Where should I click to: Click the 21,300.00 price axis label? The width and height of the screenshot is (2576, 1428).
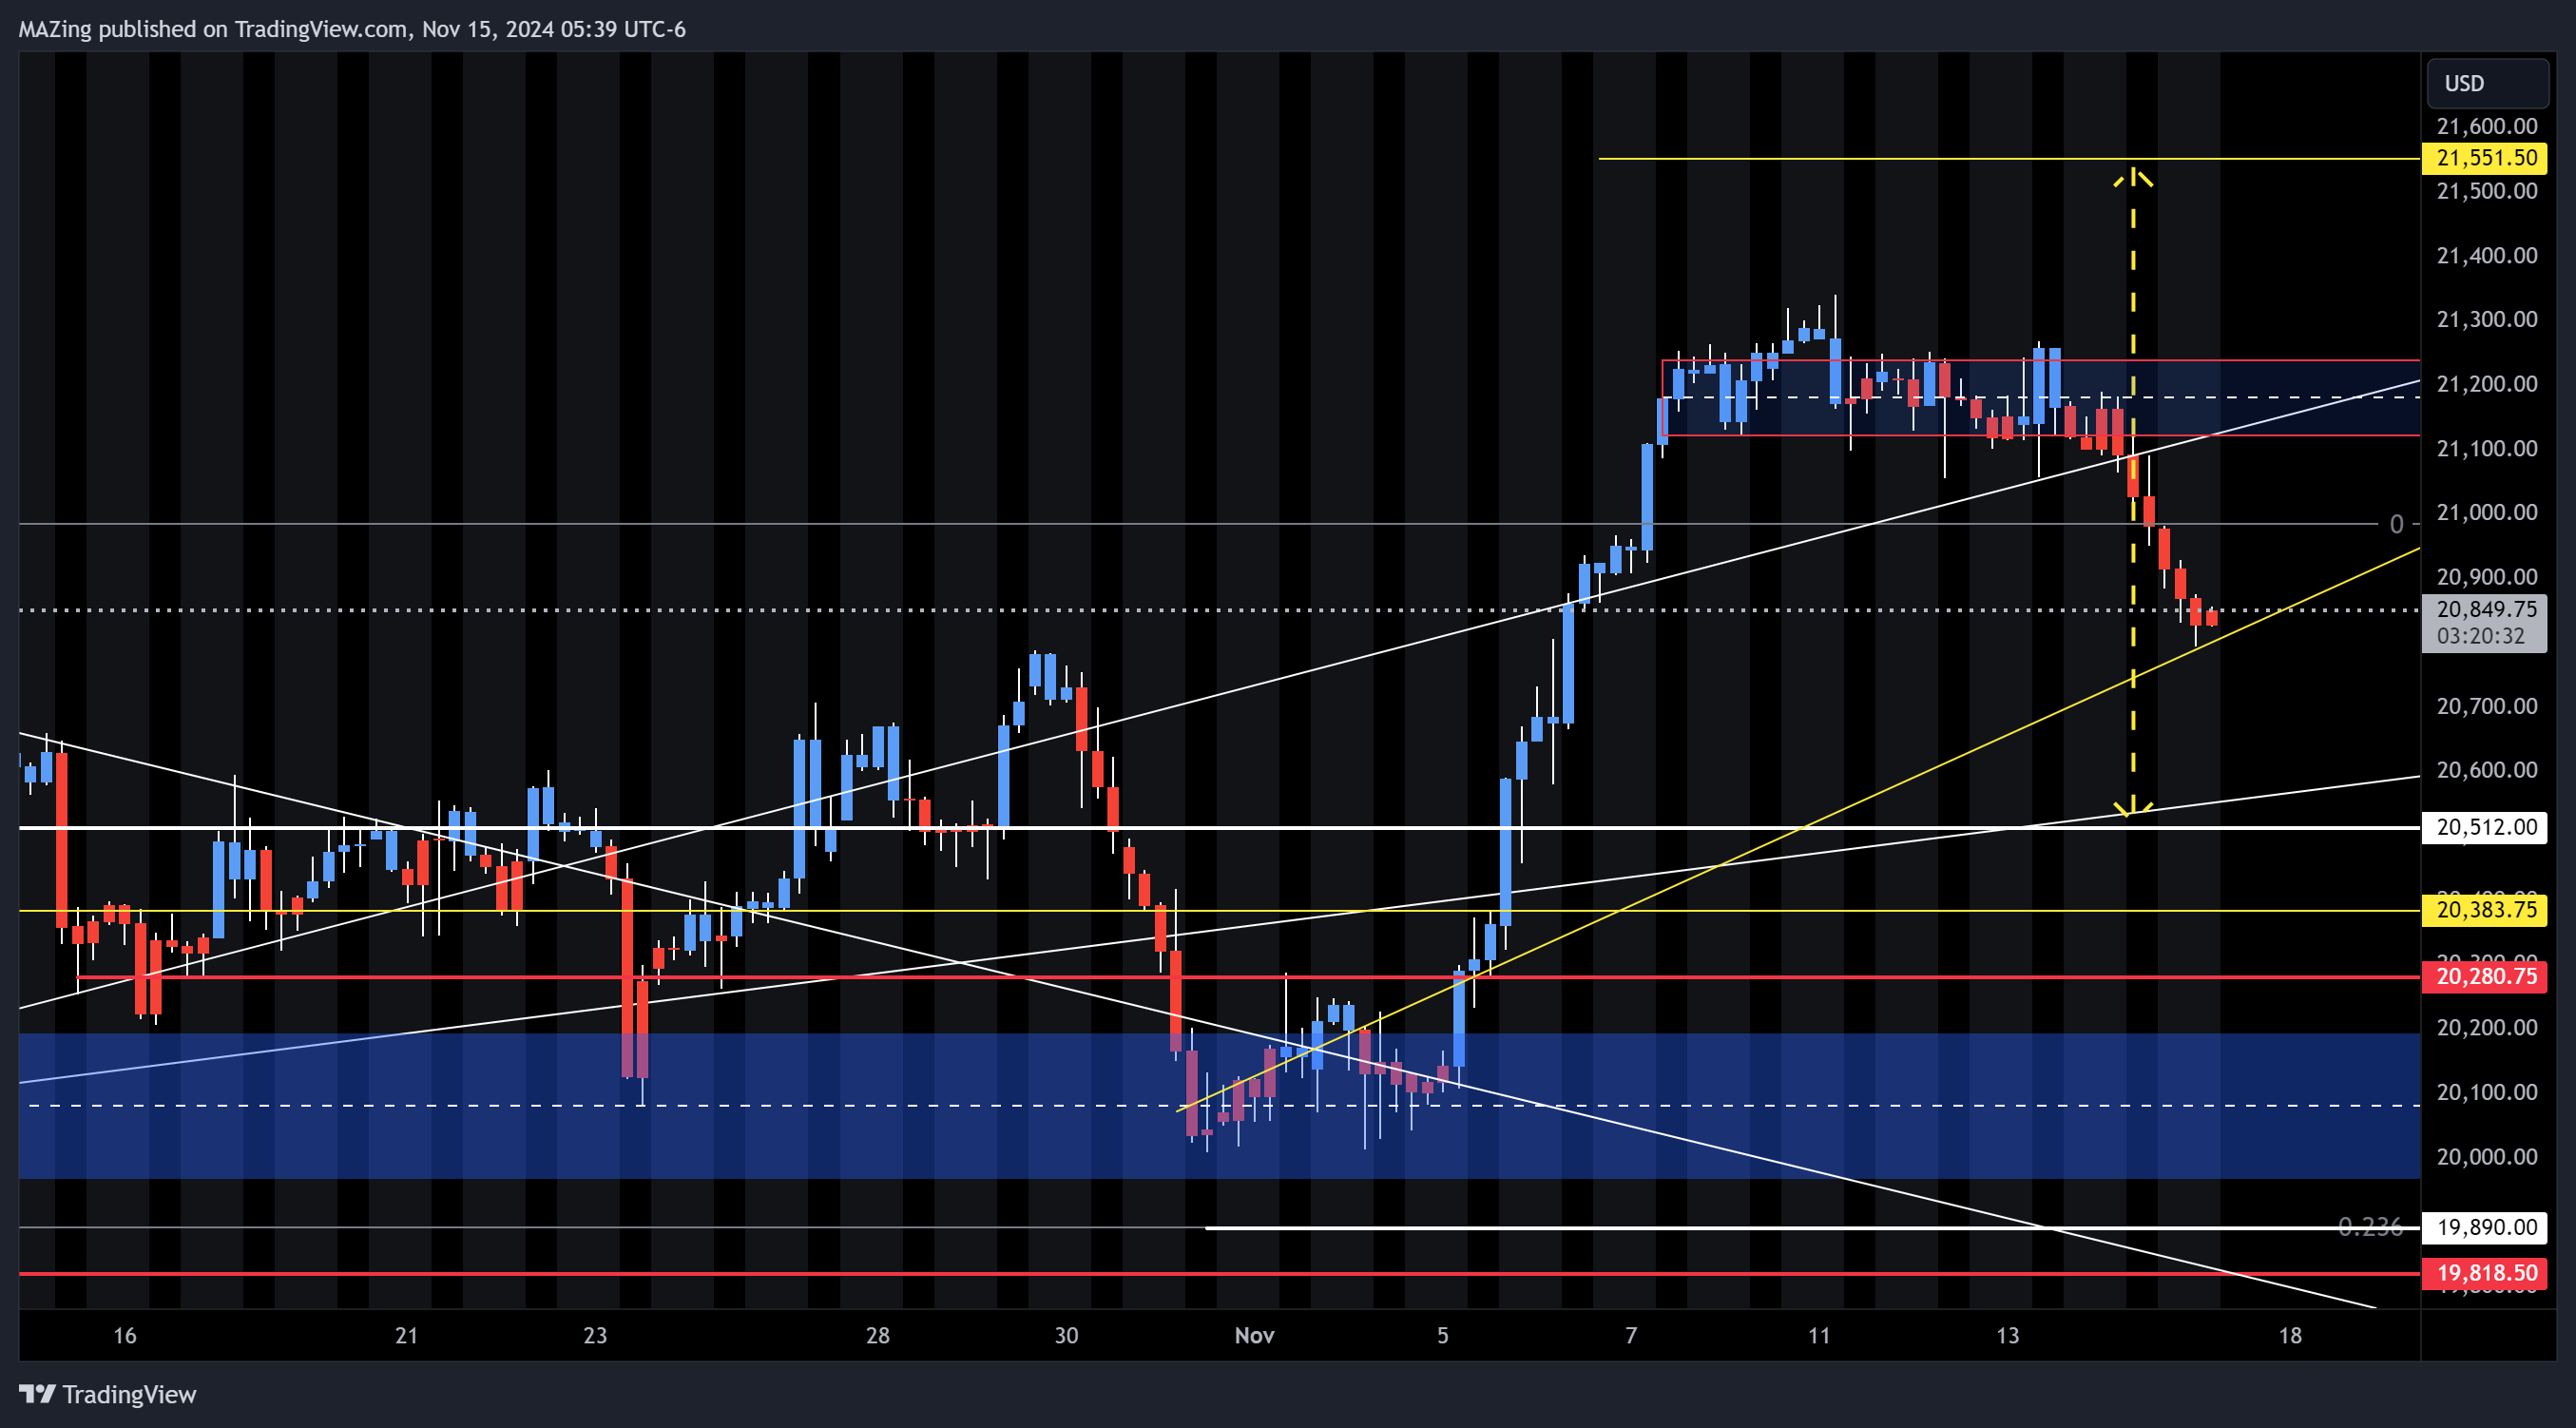pos(2487,319)
